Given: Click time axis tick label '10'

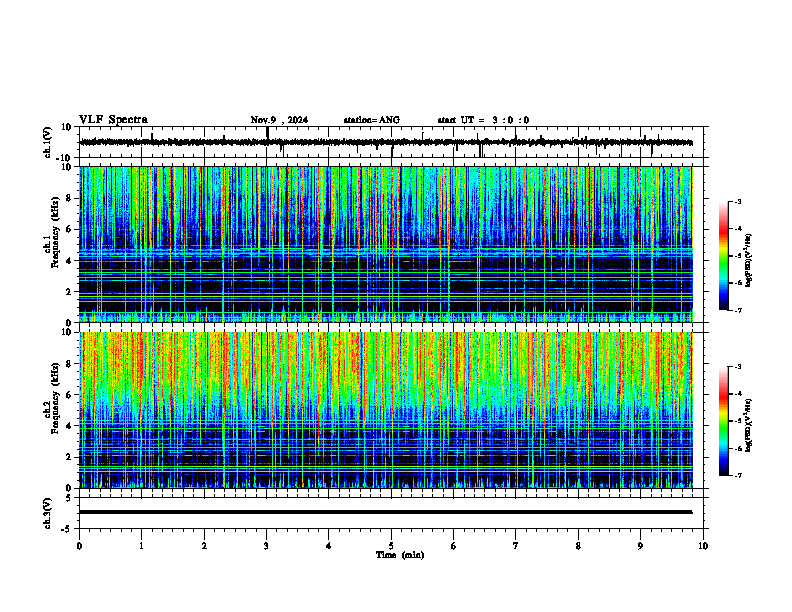Looking at the screenshot, I should 703,546.
